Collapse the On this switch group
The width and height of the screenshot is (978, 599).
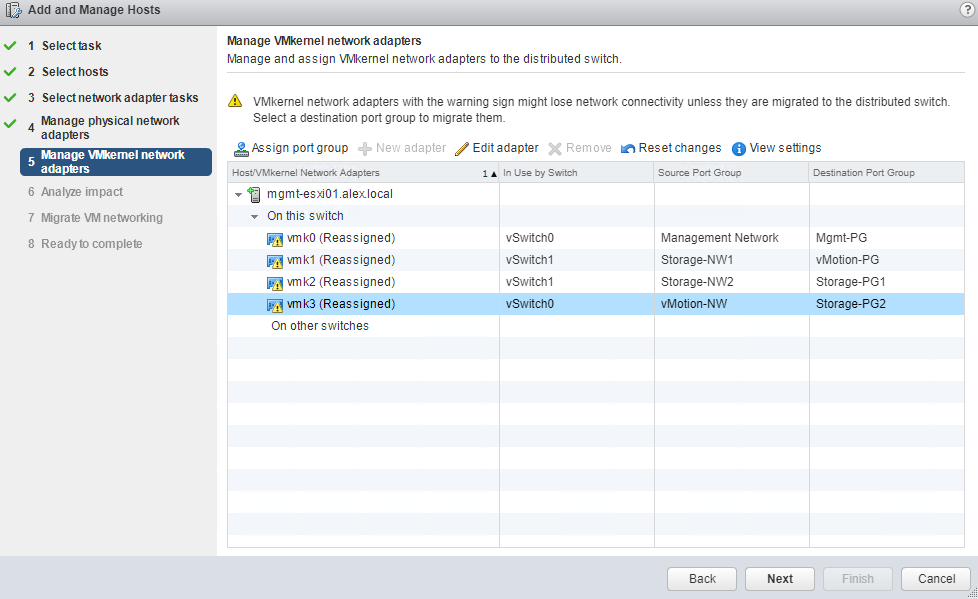coord(255,216)
